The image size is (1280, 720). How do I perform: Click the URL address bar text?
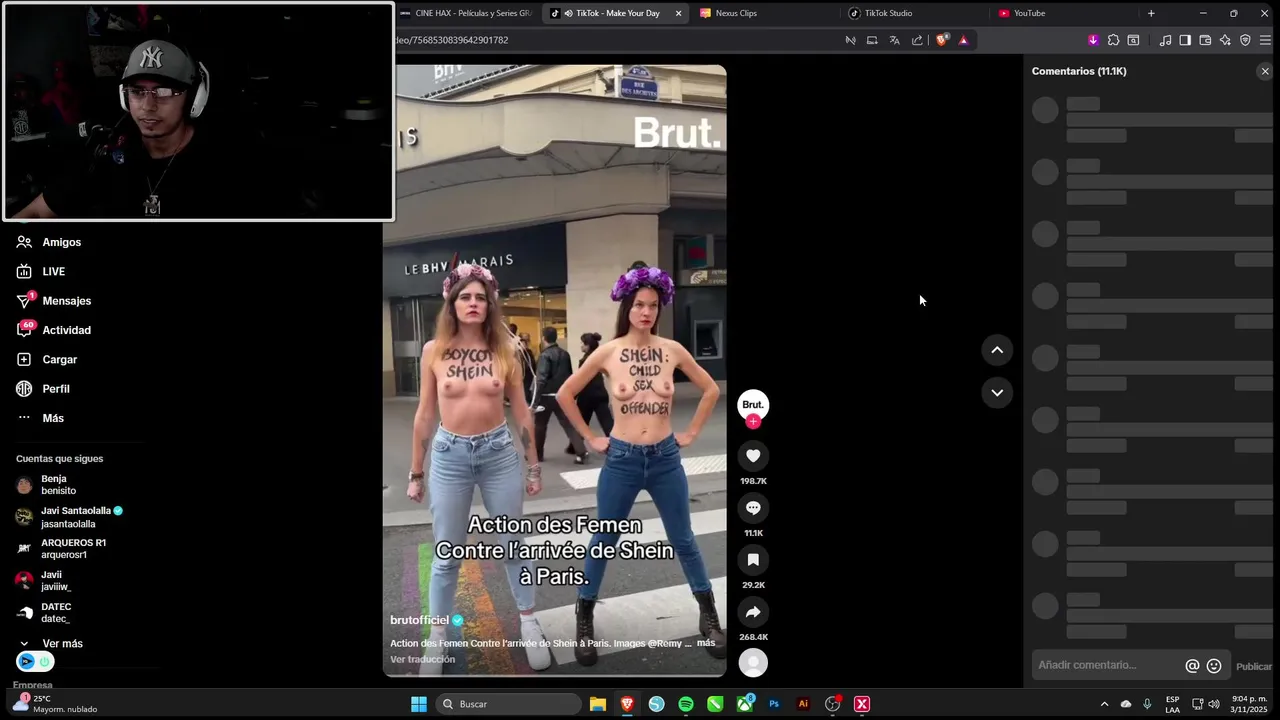pyautogui.click(x=453, y=40)
